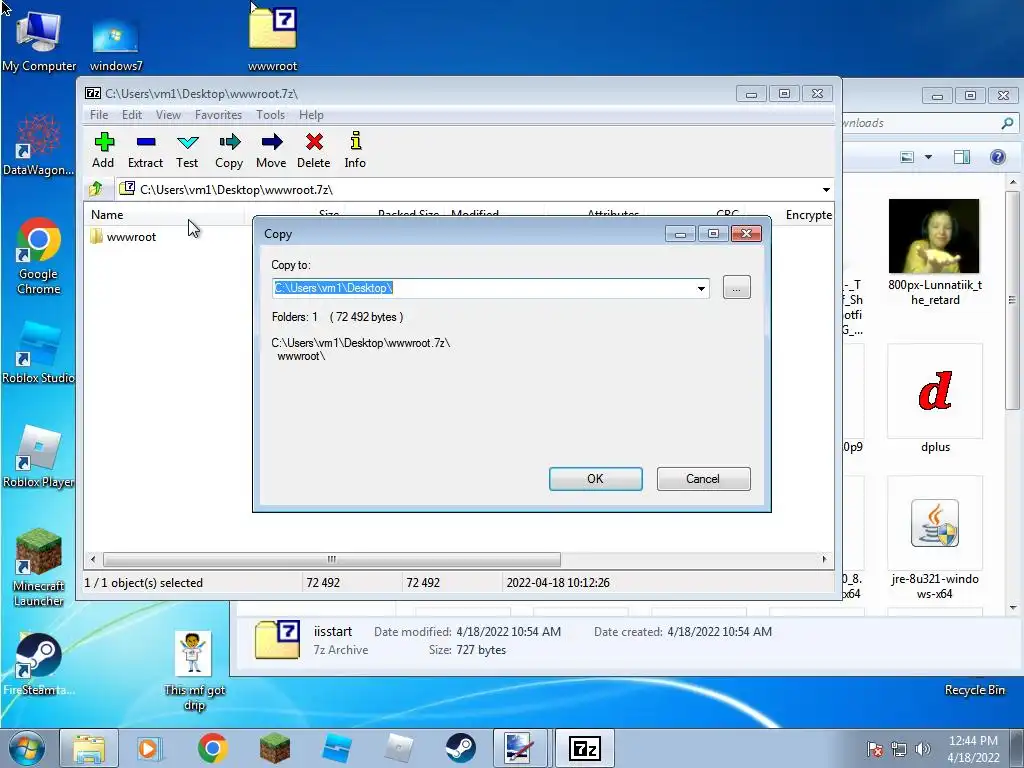
Task: Open Chrome from the taskbar
Action: pos(213,748)
